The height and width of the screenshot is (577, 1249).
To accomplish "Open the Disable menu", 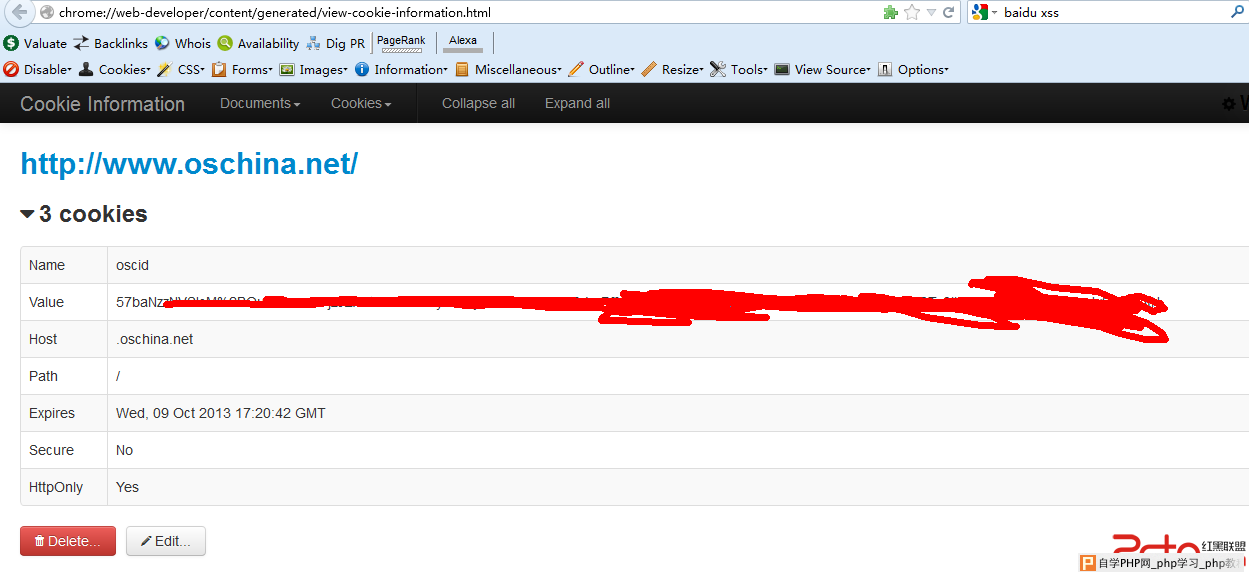I will tap(38, 69).
